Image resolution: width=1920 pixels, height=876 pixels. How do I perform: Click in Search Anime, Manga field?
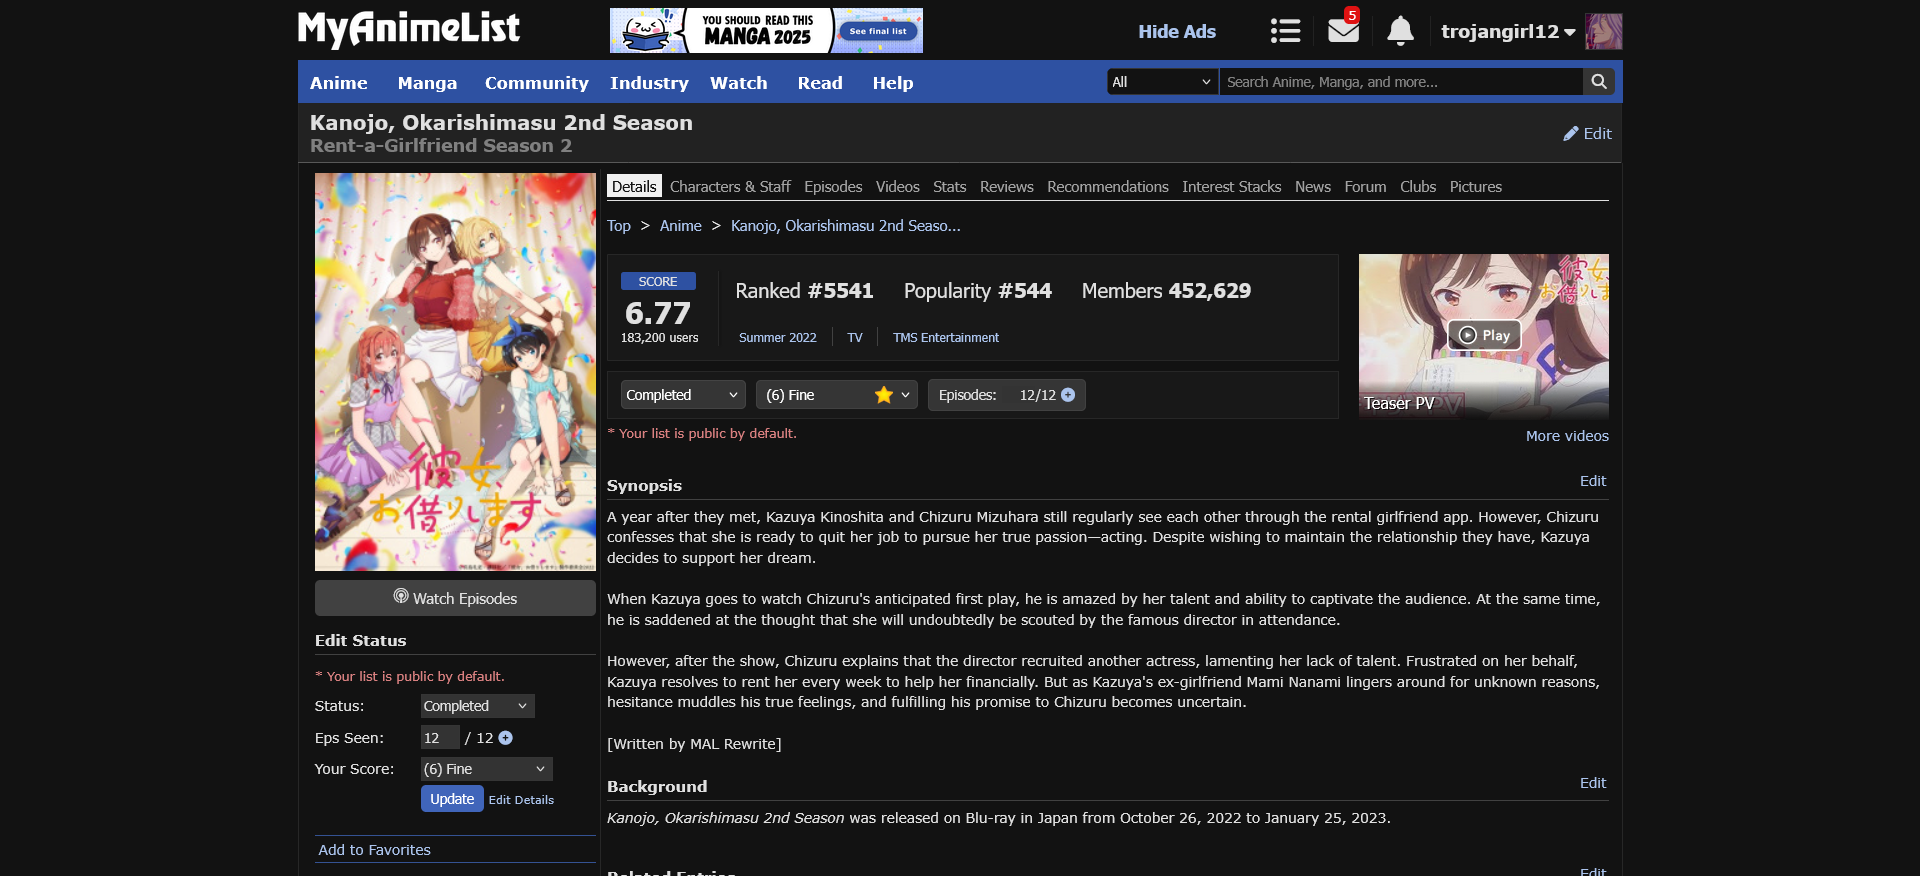(1400, 82)
